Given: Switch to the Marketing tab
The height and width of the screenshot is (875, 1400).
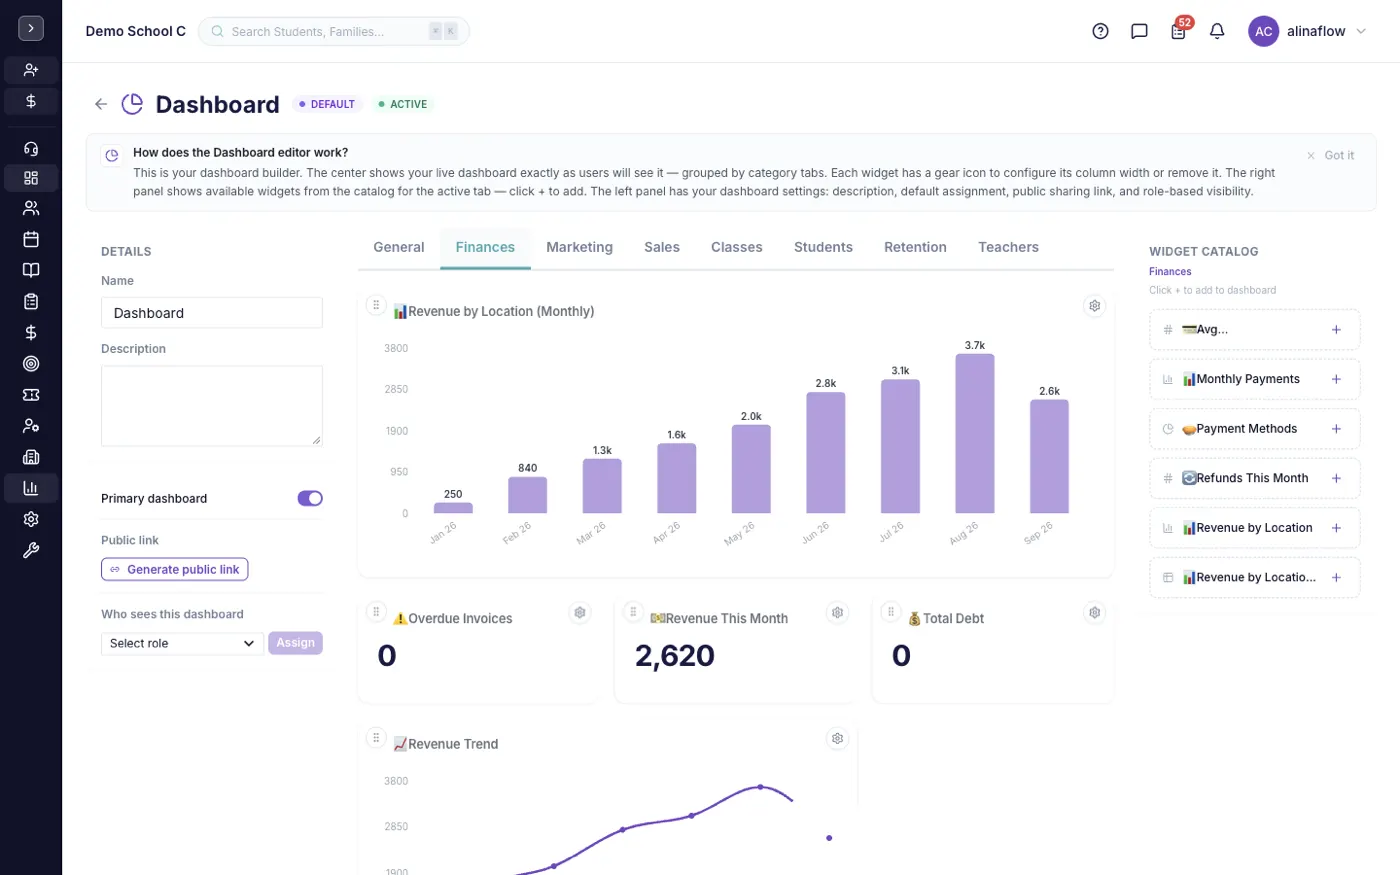Looking at the screenshot, I should click(579, 247).
